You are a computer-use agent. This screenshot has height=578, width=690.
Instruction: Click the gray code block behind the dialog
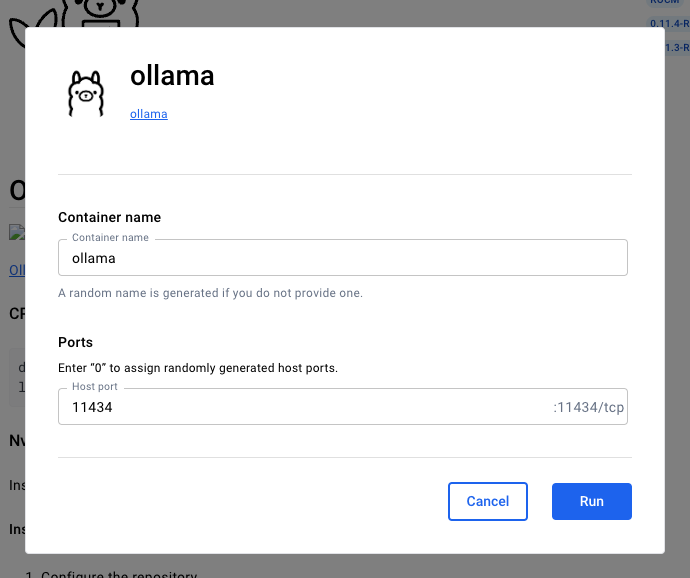click(16, 377)
